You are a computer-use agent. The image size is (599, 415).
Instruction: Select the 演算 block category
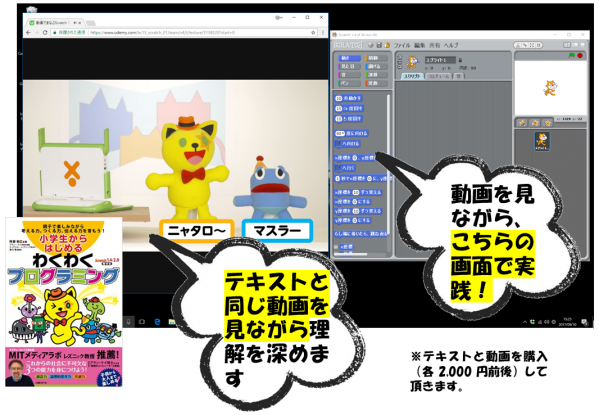[376, 75]
